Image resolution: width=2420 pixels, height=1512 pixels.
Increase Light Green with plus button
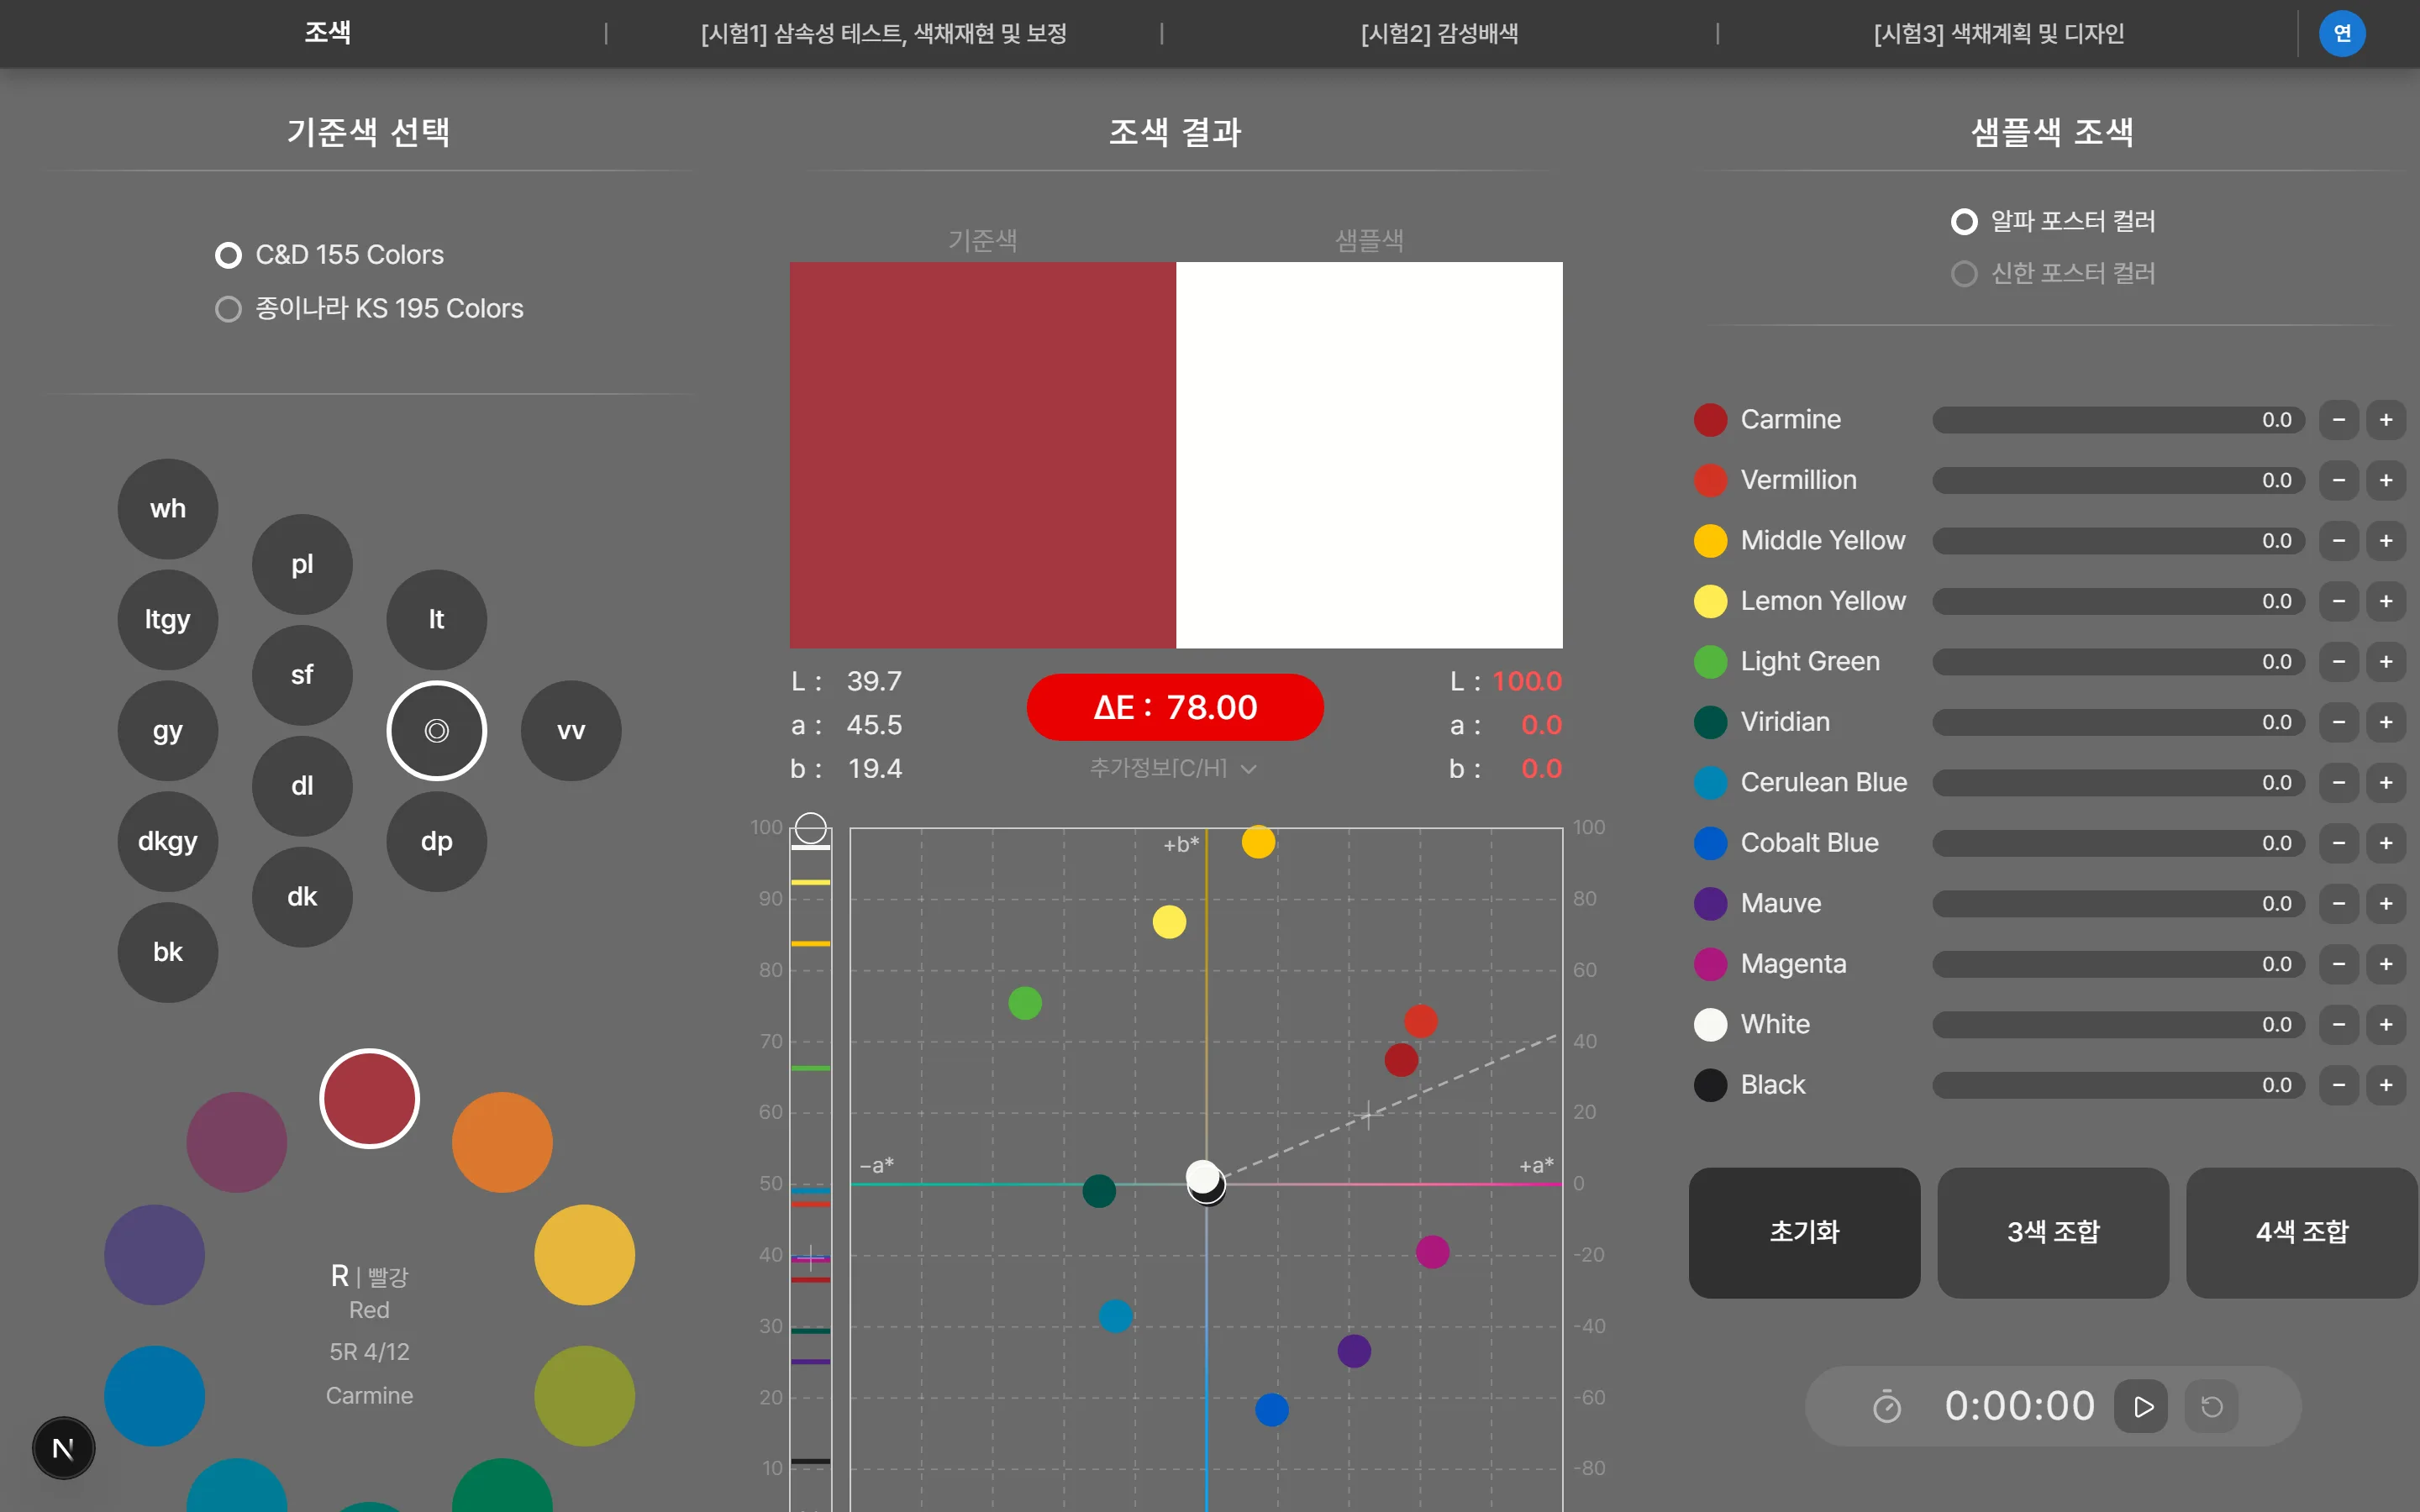pos(2386,662)
